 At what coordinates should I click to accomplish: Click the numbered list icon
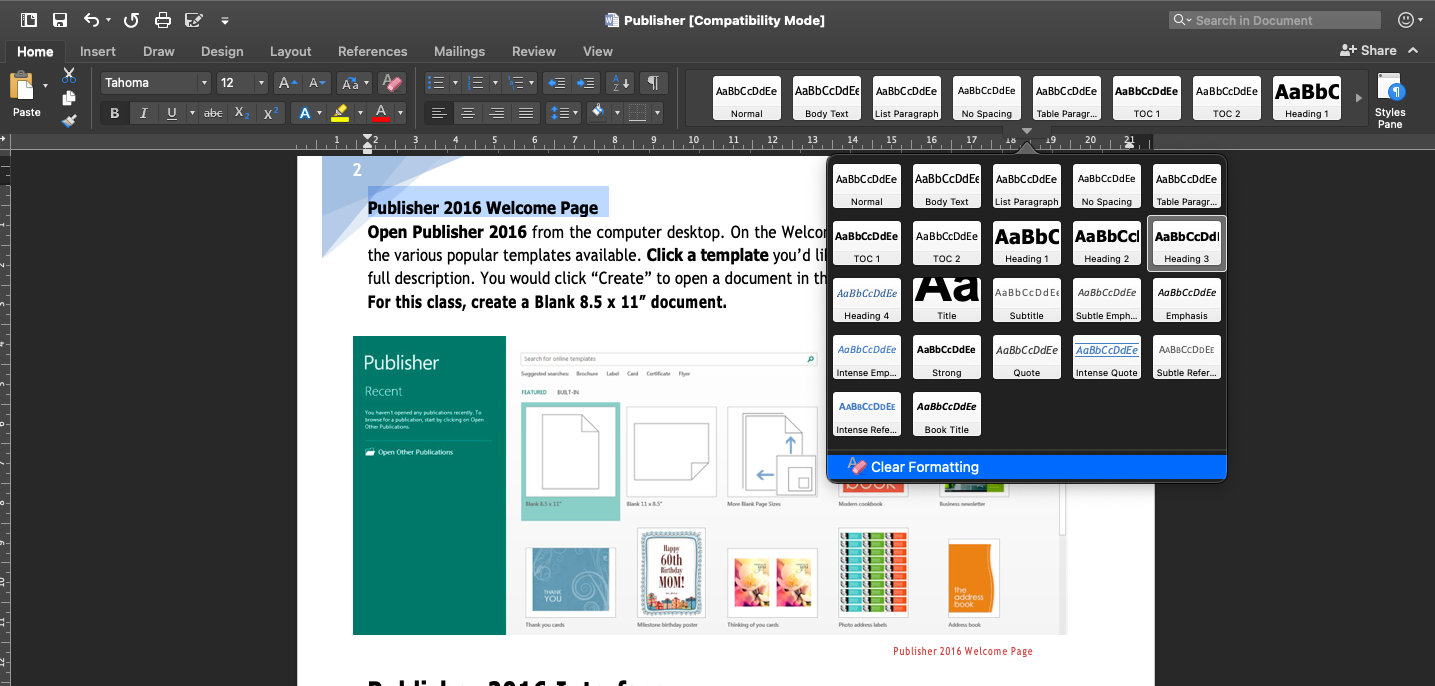point(476,83)
